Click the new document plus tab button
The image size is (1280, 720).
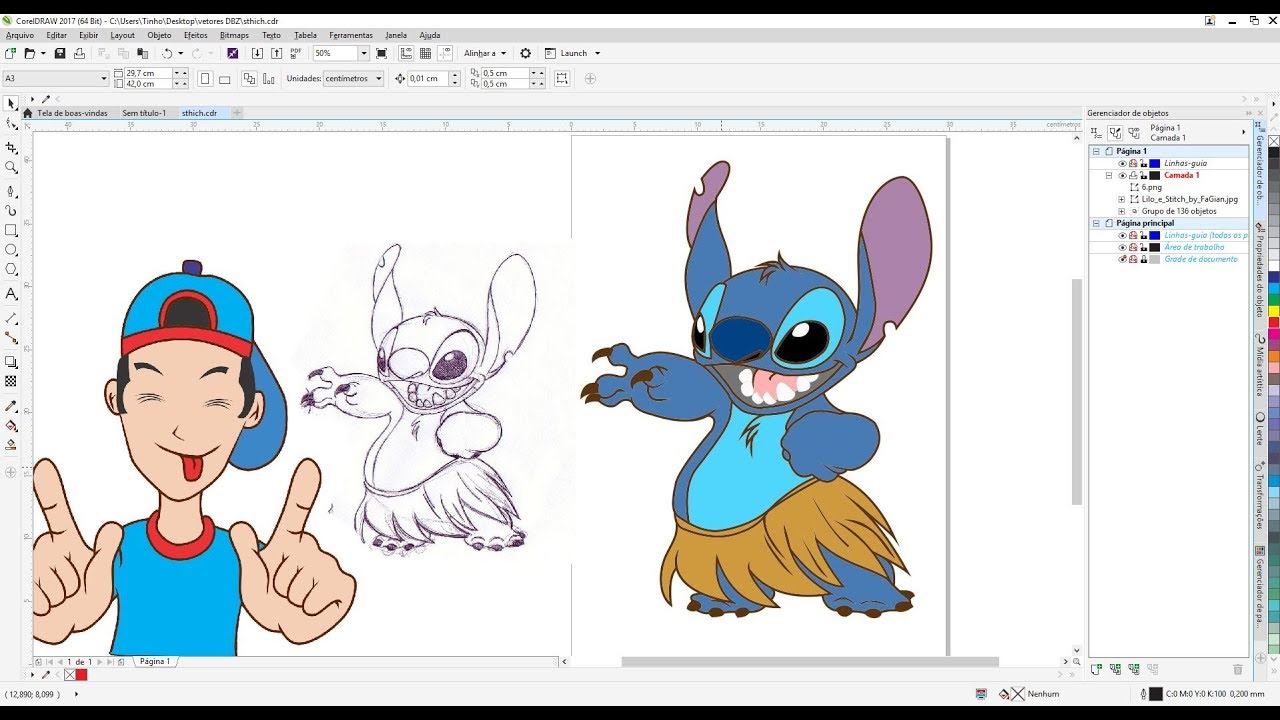coord(237,113)
